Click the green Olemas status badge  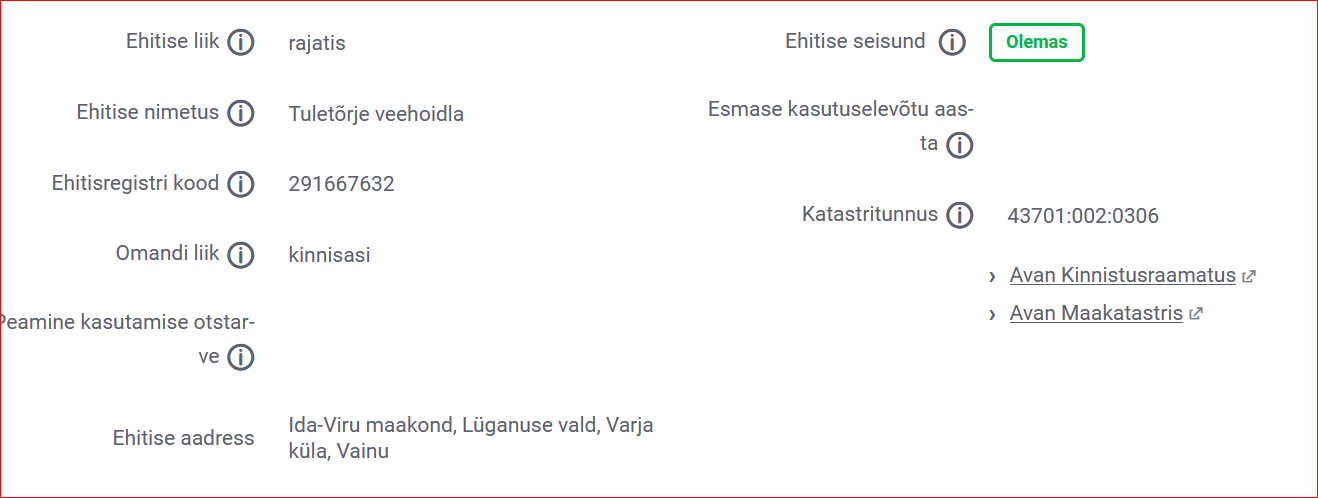coord(1036,43)
